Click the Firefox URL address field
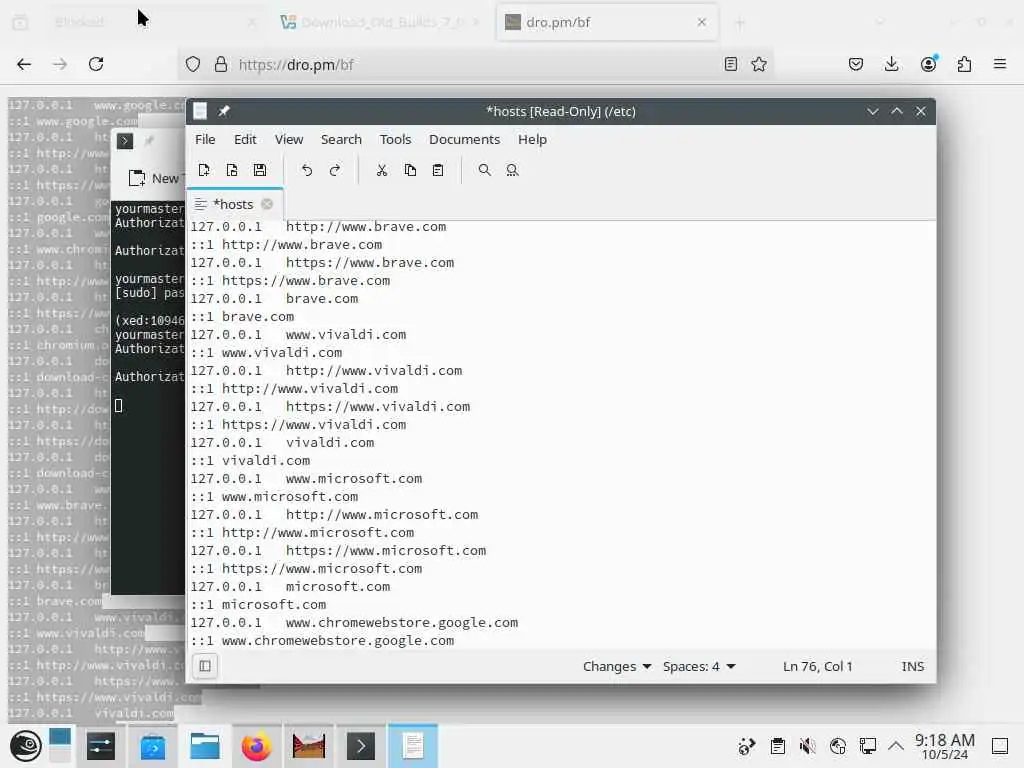Viewport: 1024px width, 768px height. click(x=475, y=64)
